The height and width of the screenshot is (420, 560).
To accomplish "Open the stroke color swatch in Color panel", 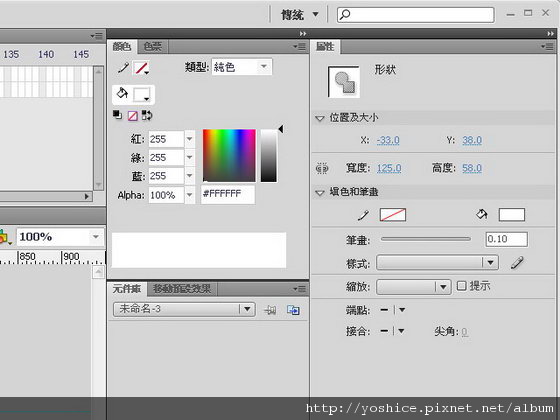I will 141,68.
